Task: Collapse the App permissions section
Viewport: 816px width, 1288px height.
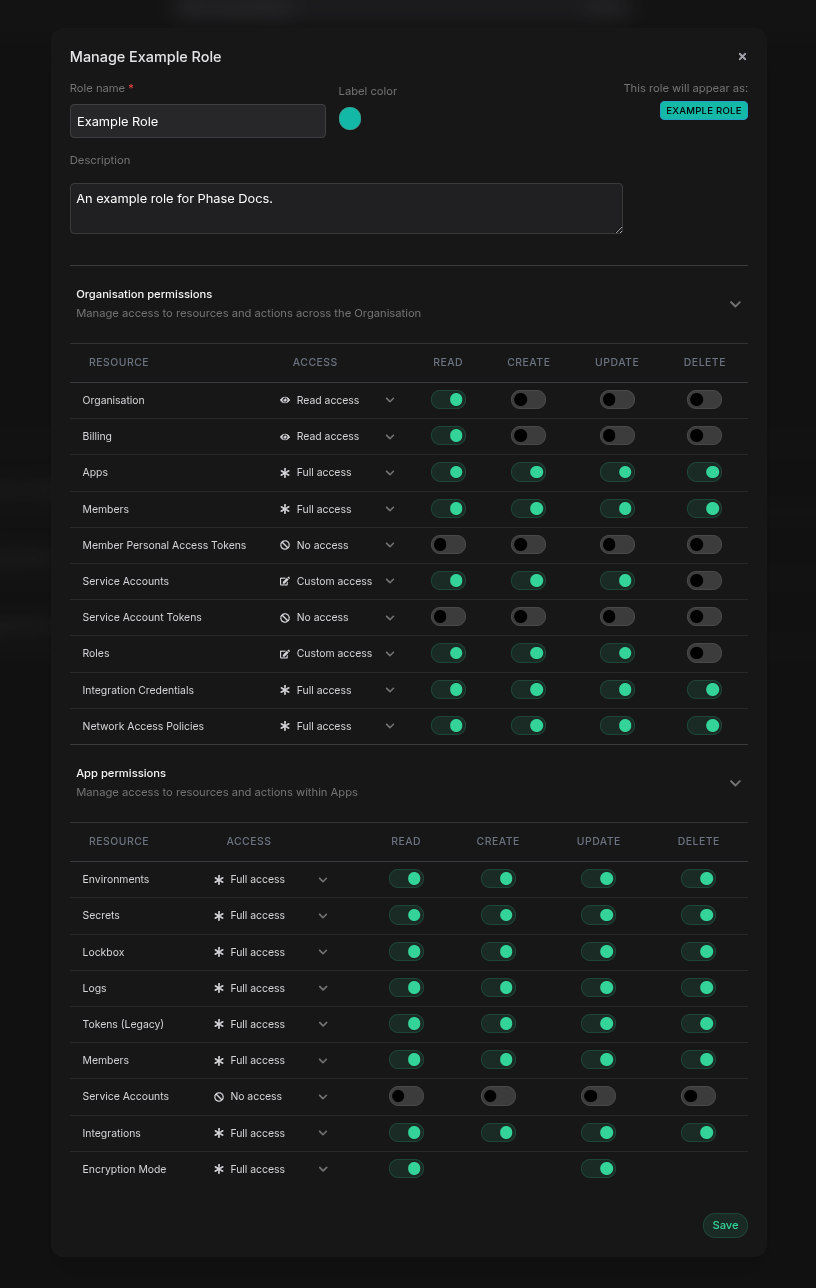Action: tap(735, 783)
